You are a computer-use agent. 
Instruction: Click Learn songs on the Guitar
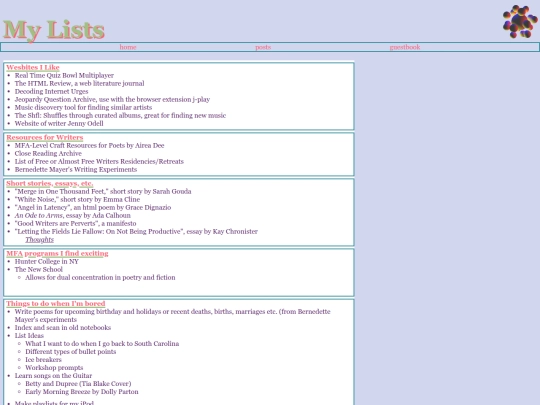click(x=53, y=375)
